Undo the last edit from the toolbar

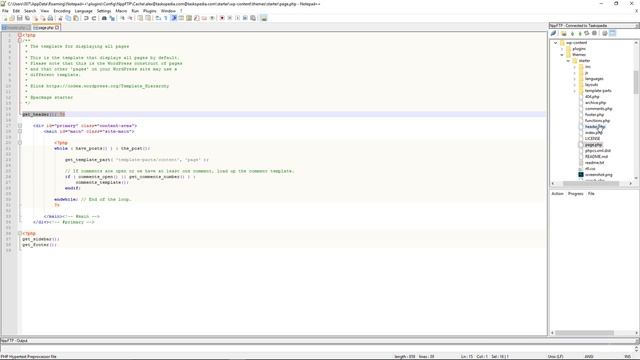coord(86,18)
